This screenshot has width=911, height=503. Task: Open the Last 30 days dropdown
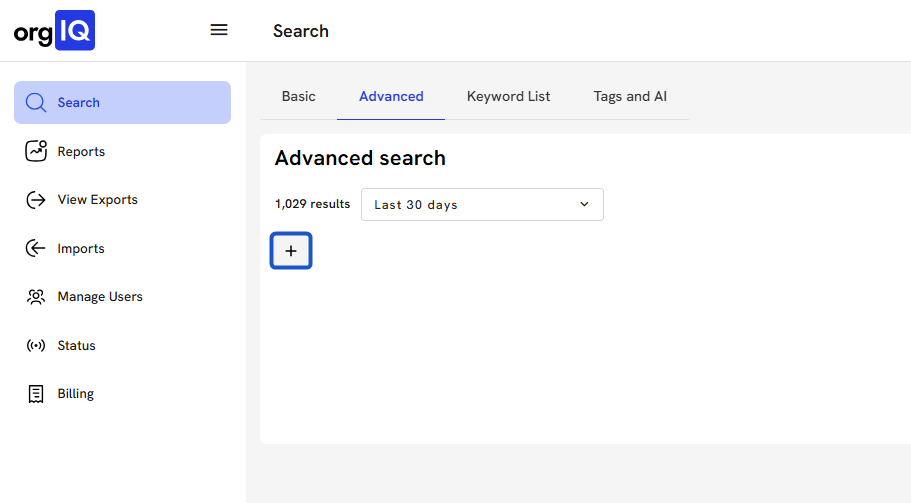(x=470, y=205)
